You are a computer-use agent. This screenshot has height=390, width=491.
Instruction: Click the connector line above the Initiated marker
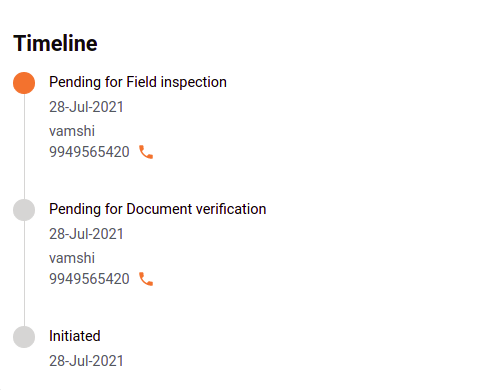coord(24,273)
